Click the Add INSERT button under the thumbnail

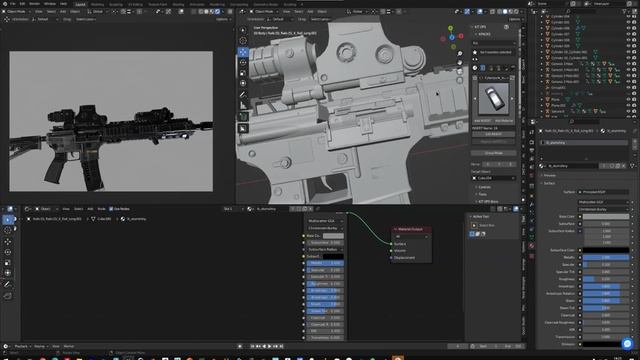coord(482,121)
